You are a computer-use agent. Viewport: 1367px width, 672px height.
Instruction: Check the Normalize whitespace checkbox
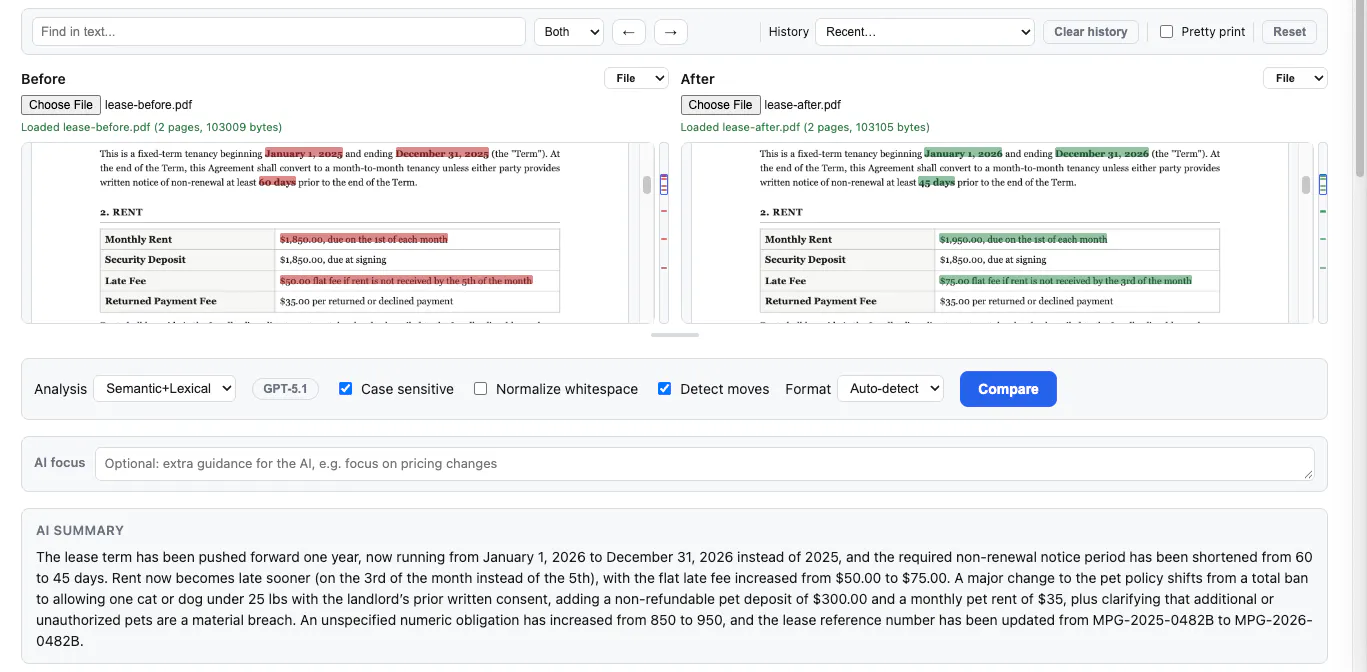click(x=481, y=389)
